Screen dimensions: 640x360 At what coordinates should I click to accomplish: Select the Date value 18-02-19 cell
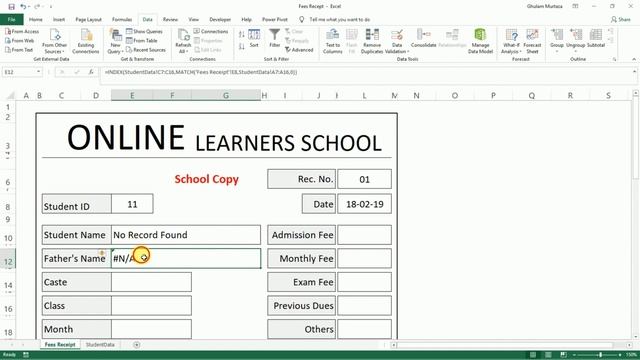point(364,204)
